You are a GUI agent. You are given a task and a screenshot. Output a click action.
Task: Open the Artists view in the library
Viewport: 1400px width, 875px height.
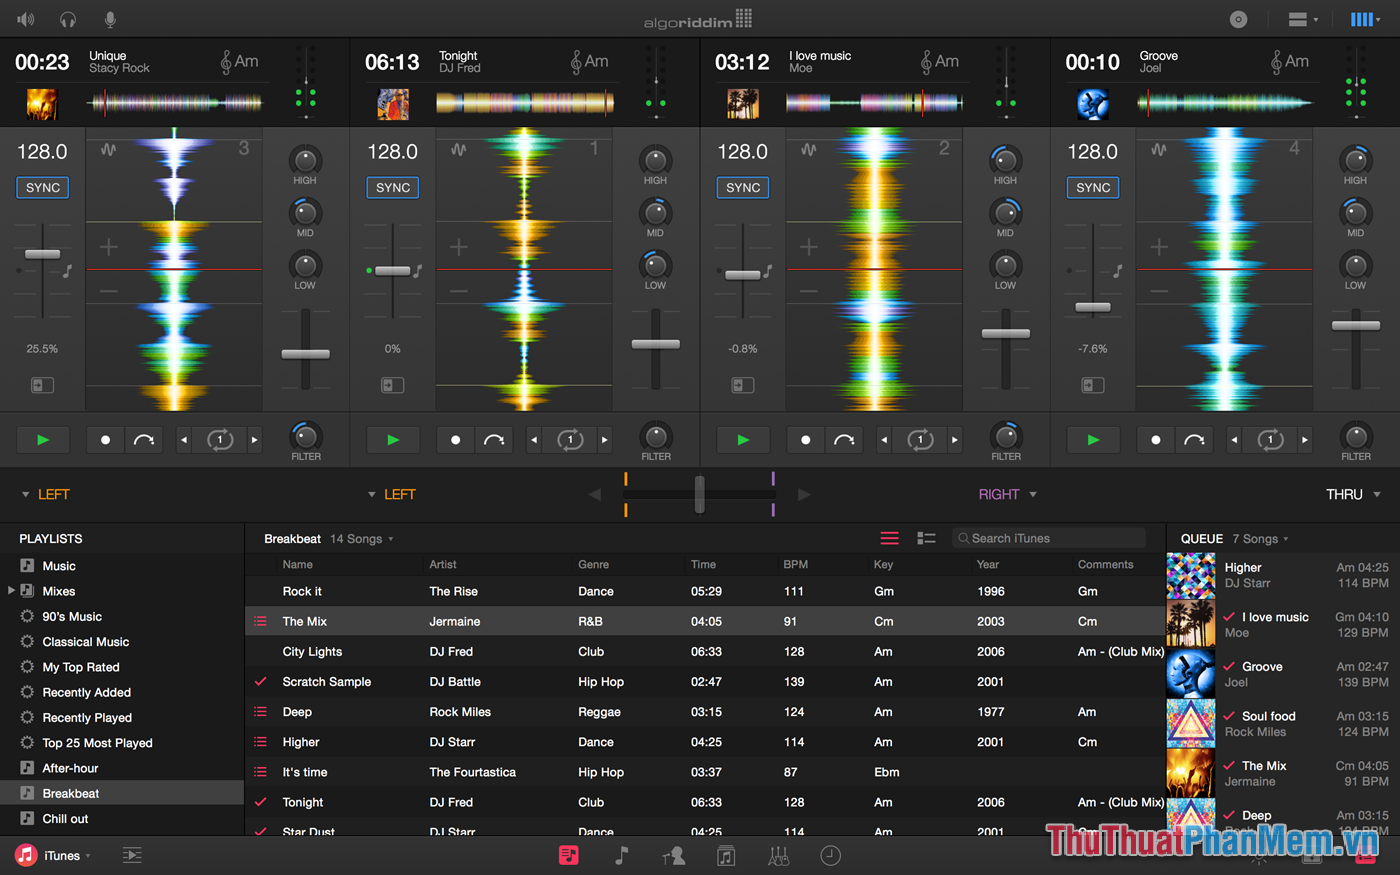[673, 856]
